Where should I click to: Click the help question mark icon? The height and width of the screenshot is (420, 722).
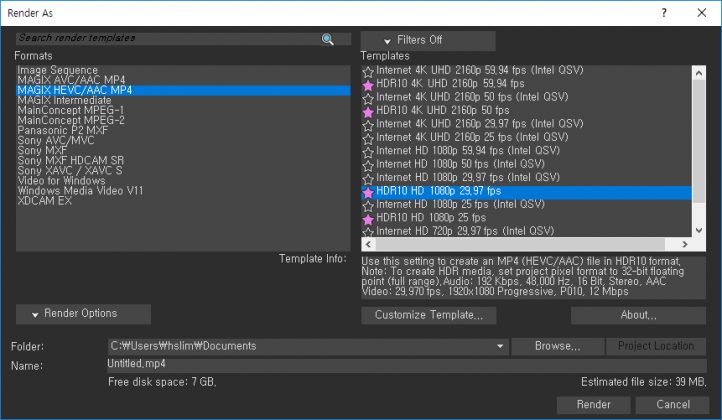(664, 13)
